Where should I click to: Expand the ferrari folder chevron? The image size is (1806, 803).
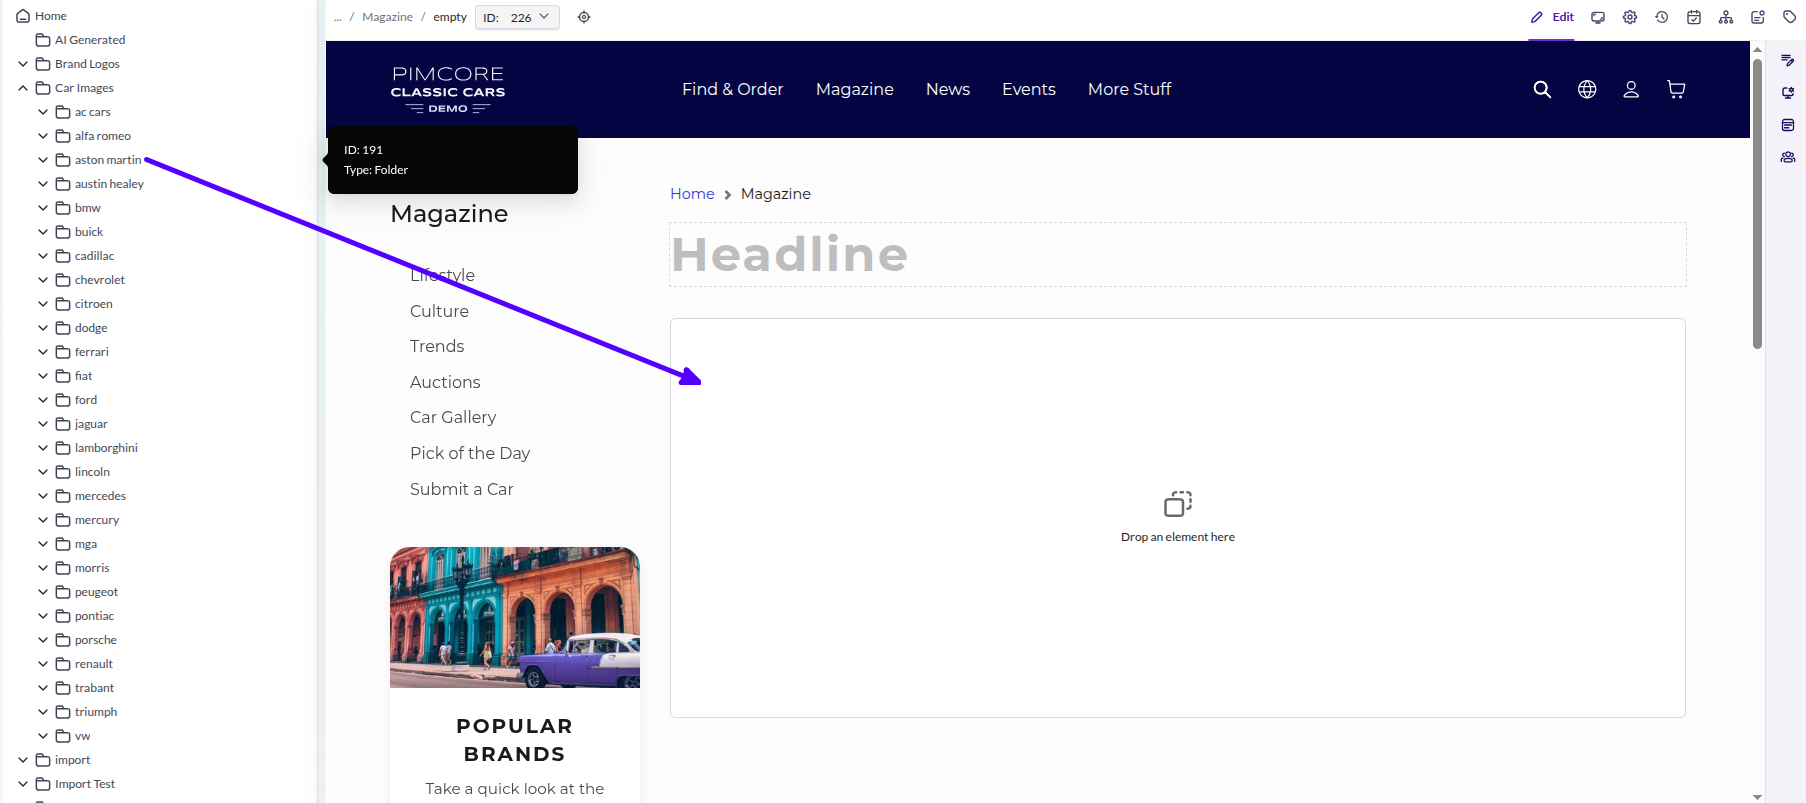coord(43,352)
